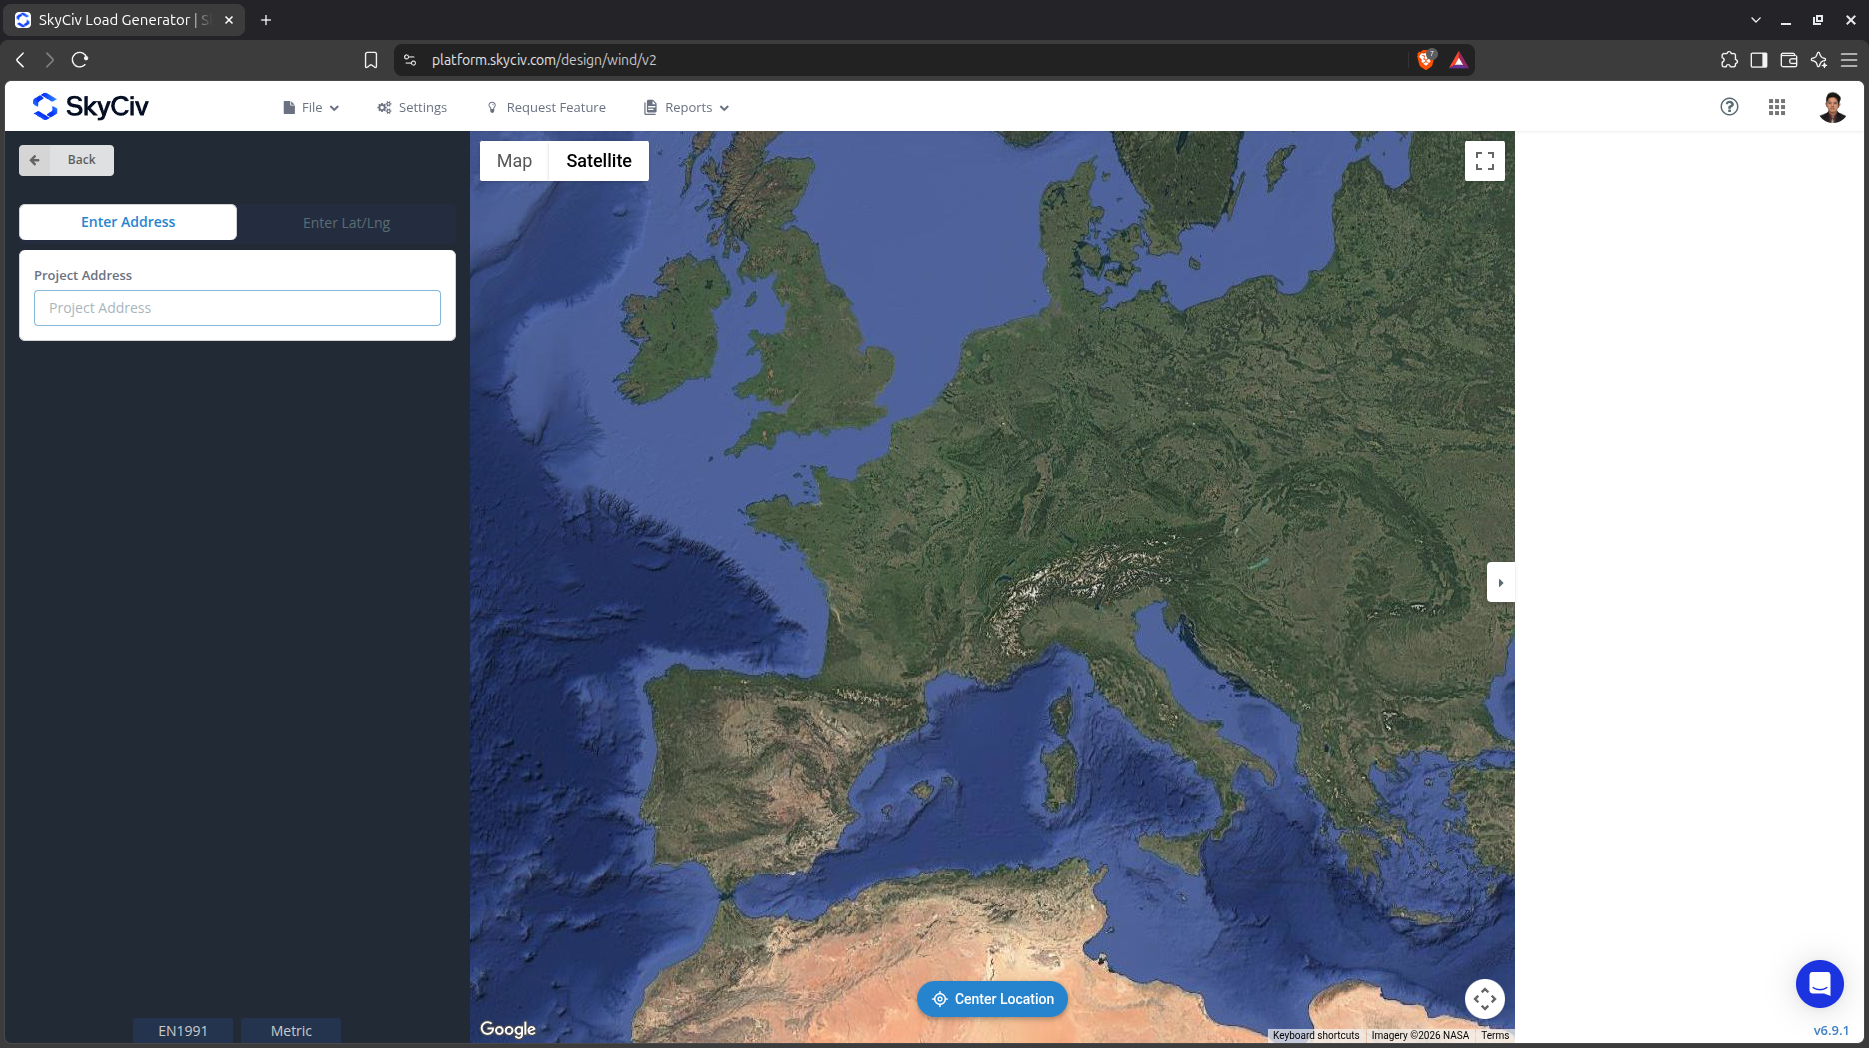Close the SkyCiv Load Generator tab
The width and height of the screenshot is (1869, 1048).
tap(229, 20)
